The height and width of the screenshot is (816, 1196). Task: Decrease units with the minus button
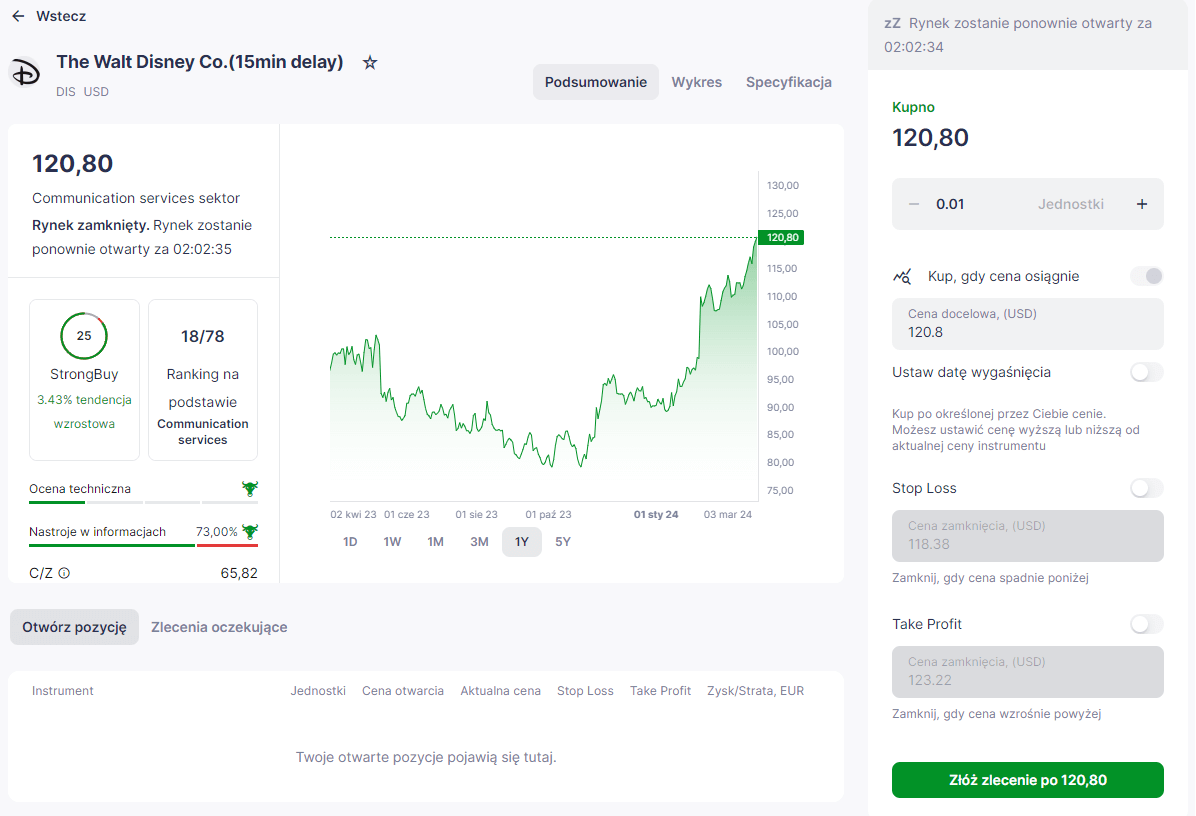pyautogui.click(x=914, y=204)
